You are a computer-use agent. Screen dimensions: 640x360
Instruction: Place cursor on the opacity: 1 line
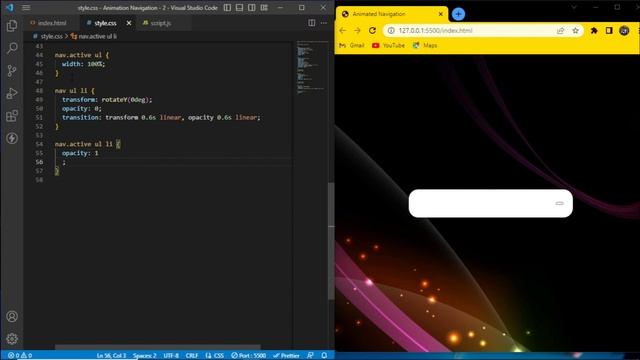click(80, 153)
